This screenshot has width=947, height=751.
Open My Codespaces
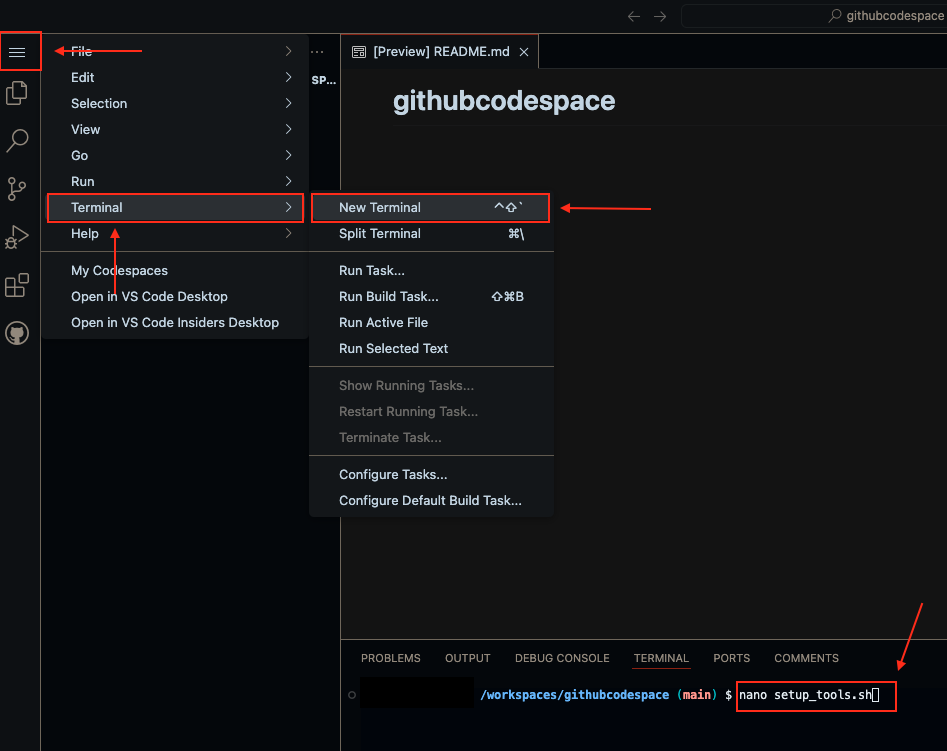(x=175, y=271)
